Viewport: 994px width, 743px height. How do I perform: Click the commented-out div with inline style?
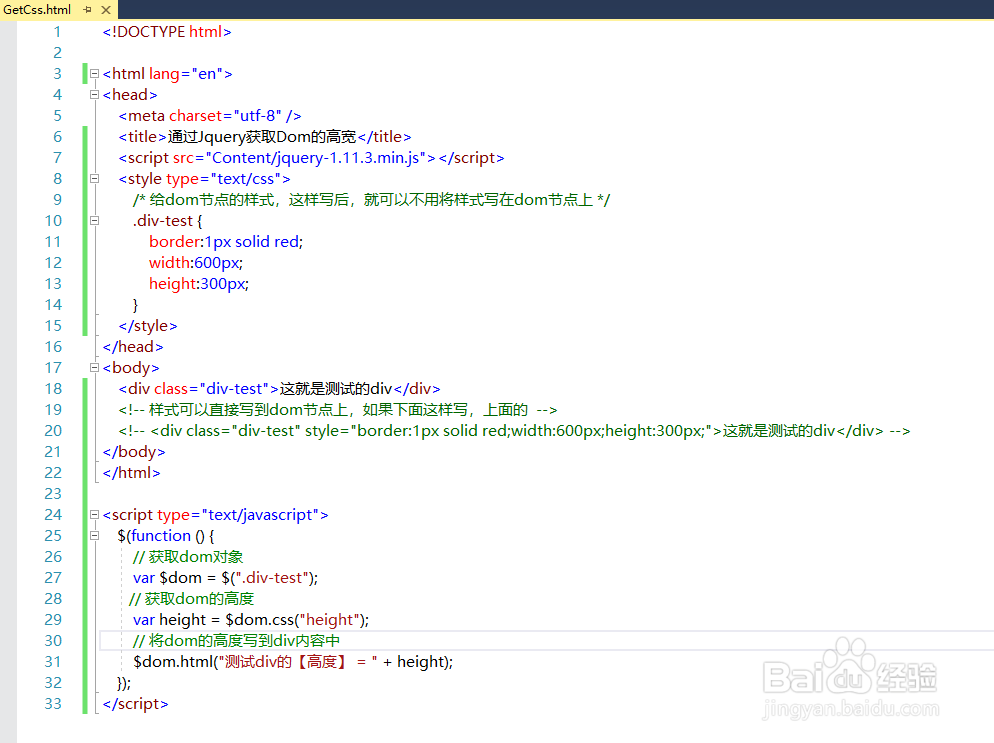coord(514,431)
